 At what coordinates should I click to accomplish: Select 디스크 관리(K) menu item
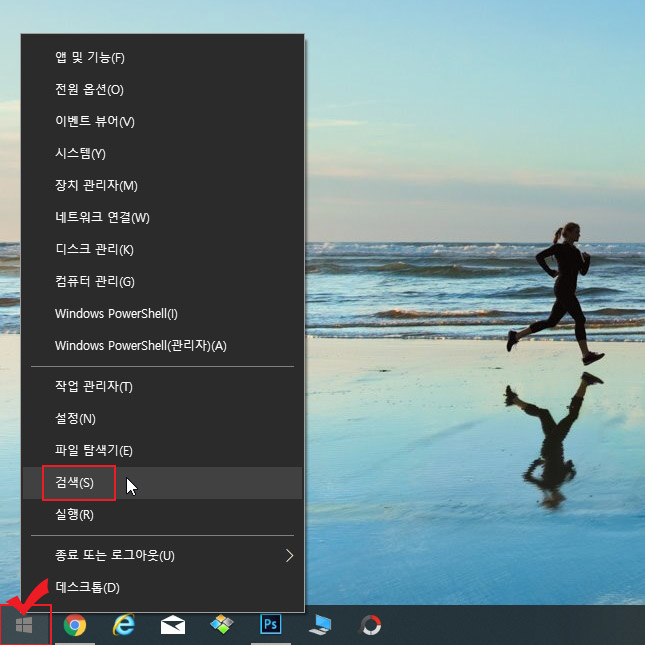tap(162, 250)
